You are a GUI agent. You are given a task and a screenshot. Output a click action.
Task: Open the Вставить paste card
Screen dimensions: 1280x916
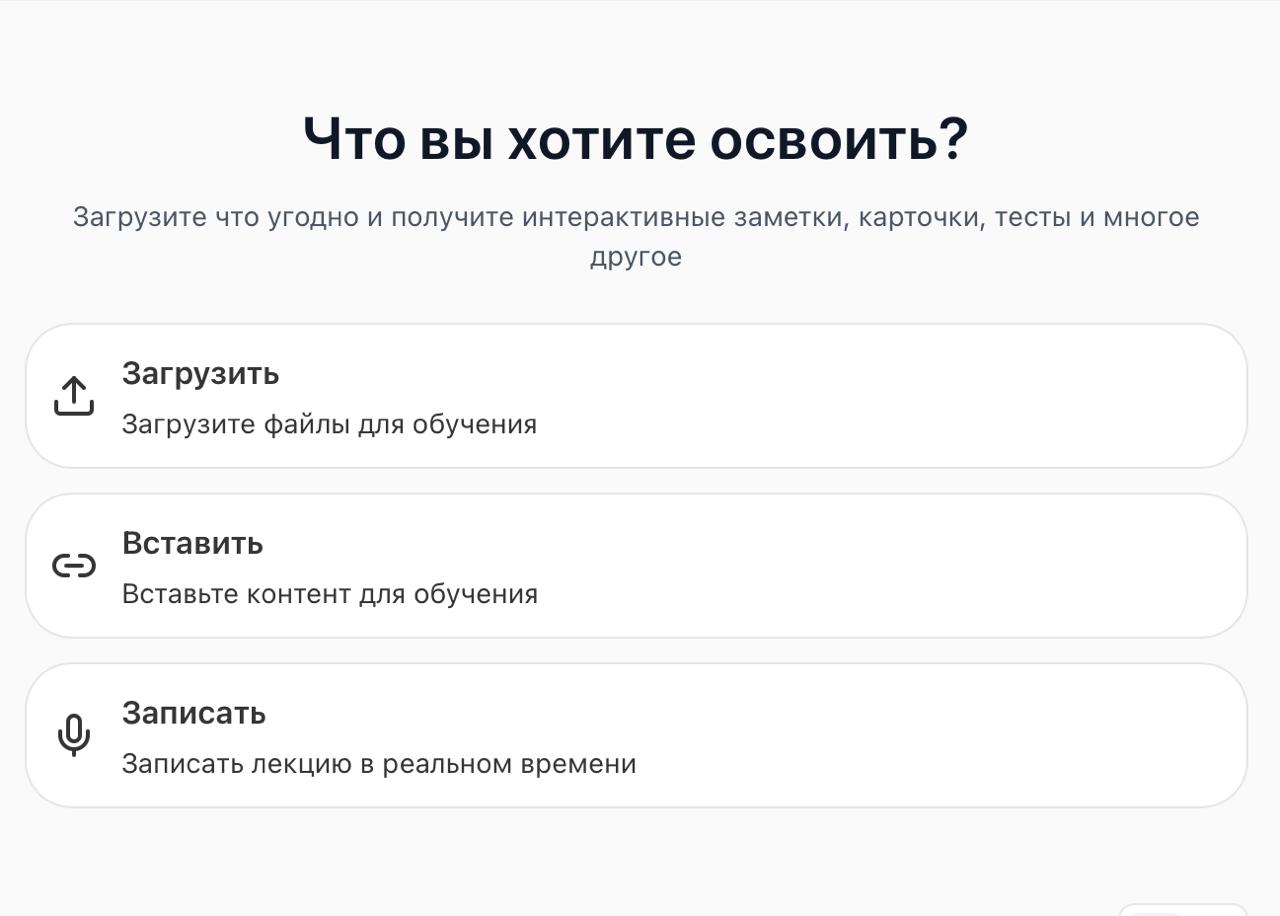click(636, 566)
